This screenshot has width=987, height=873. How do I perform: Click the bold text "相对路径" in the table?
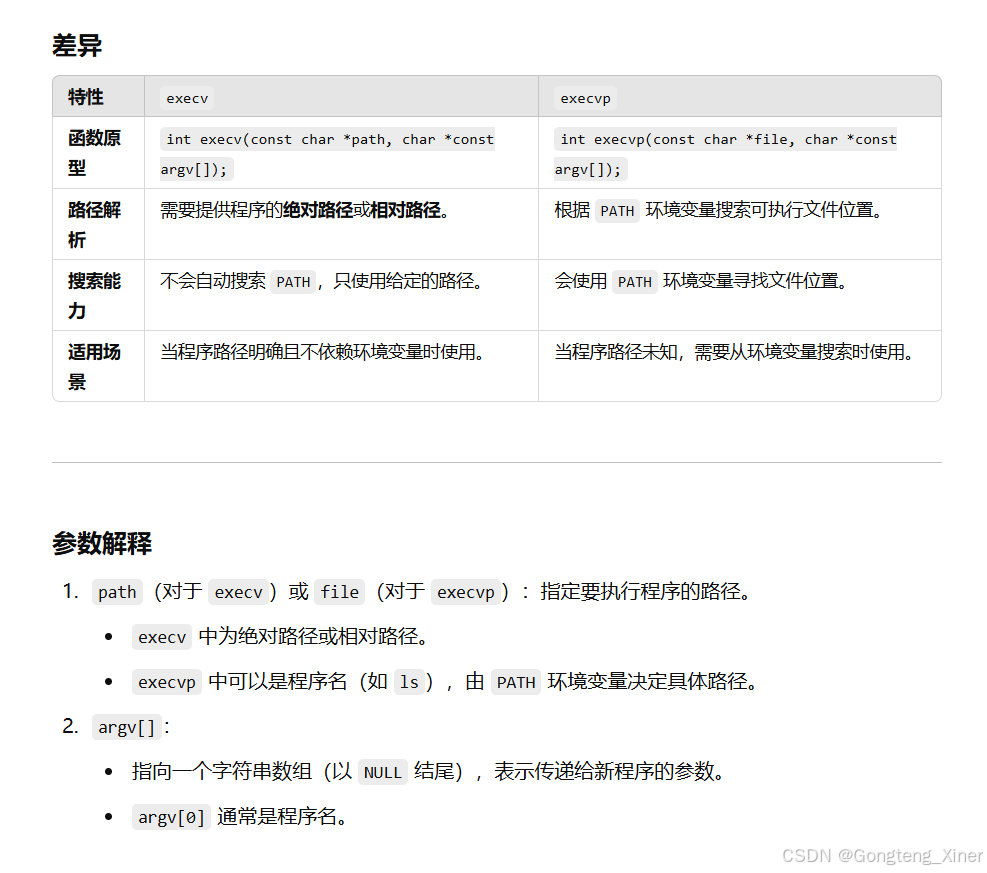click(x=405, y=210)
